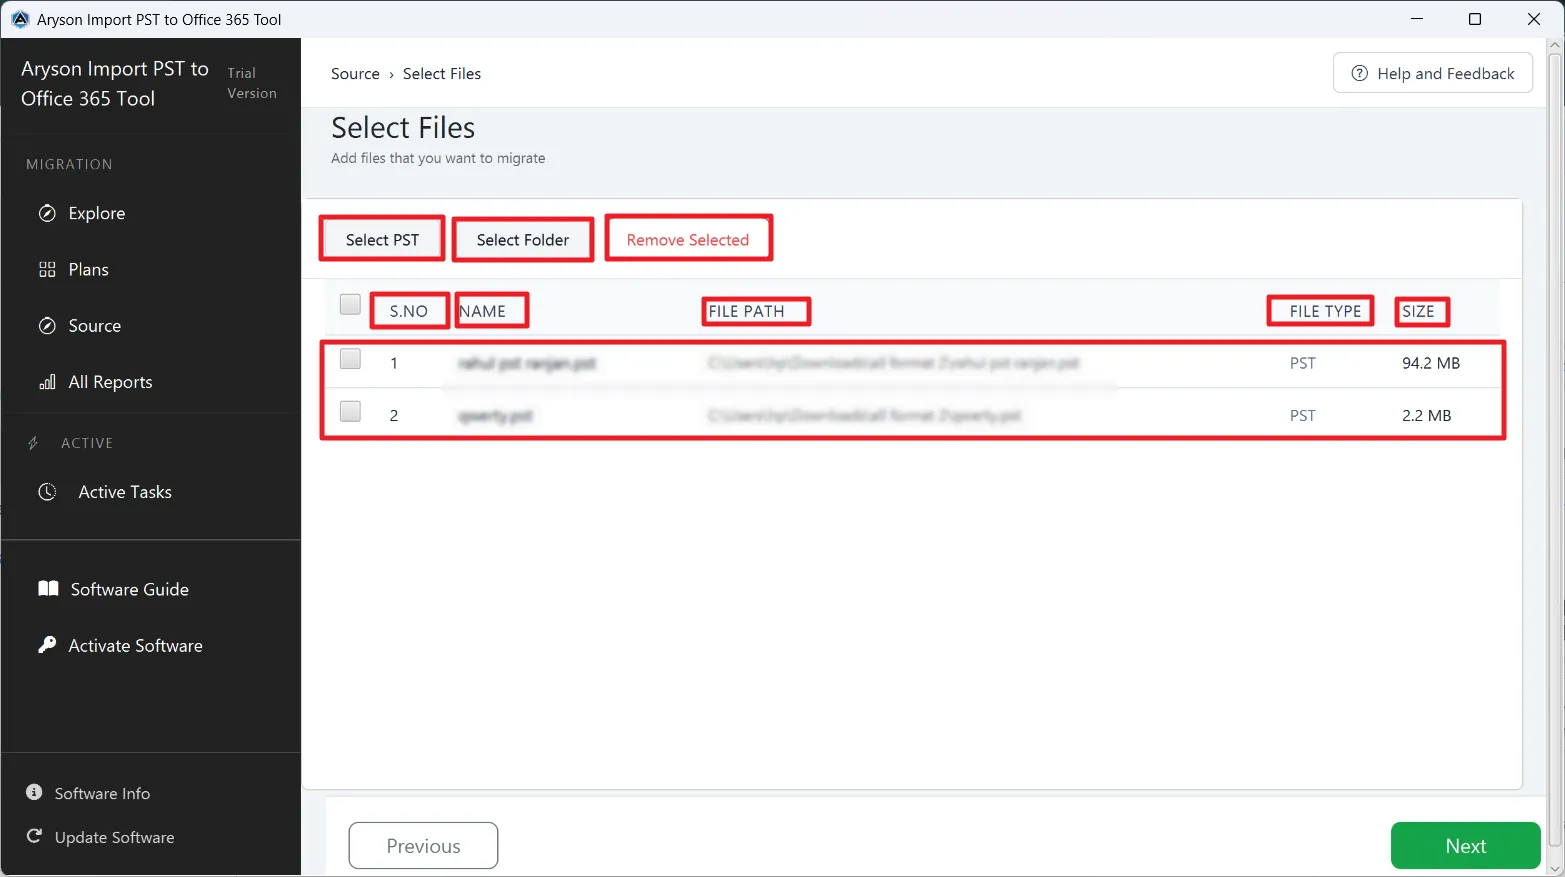Click the Software Guide book icon
Viewport: 1565px width, 877px height.
[x=48, y=588]
